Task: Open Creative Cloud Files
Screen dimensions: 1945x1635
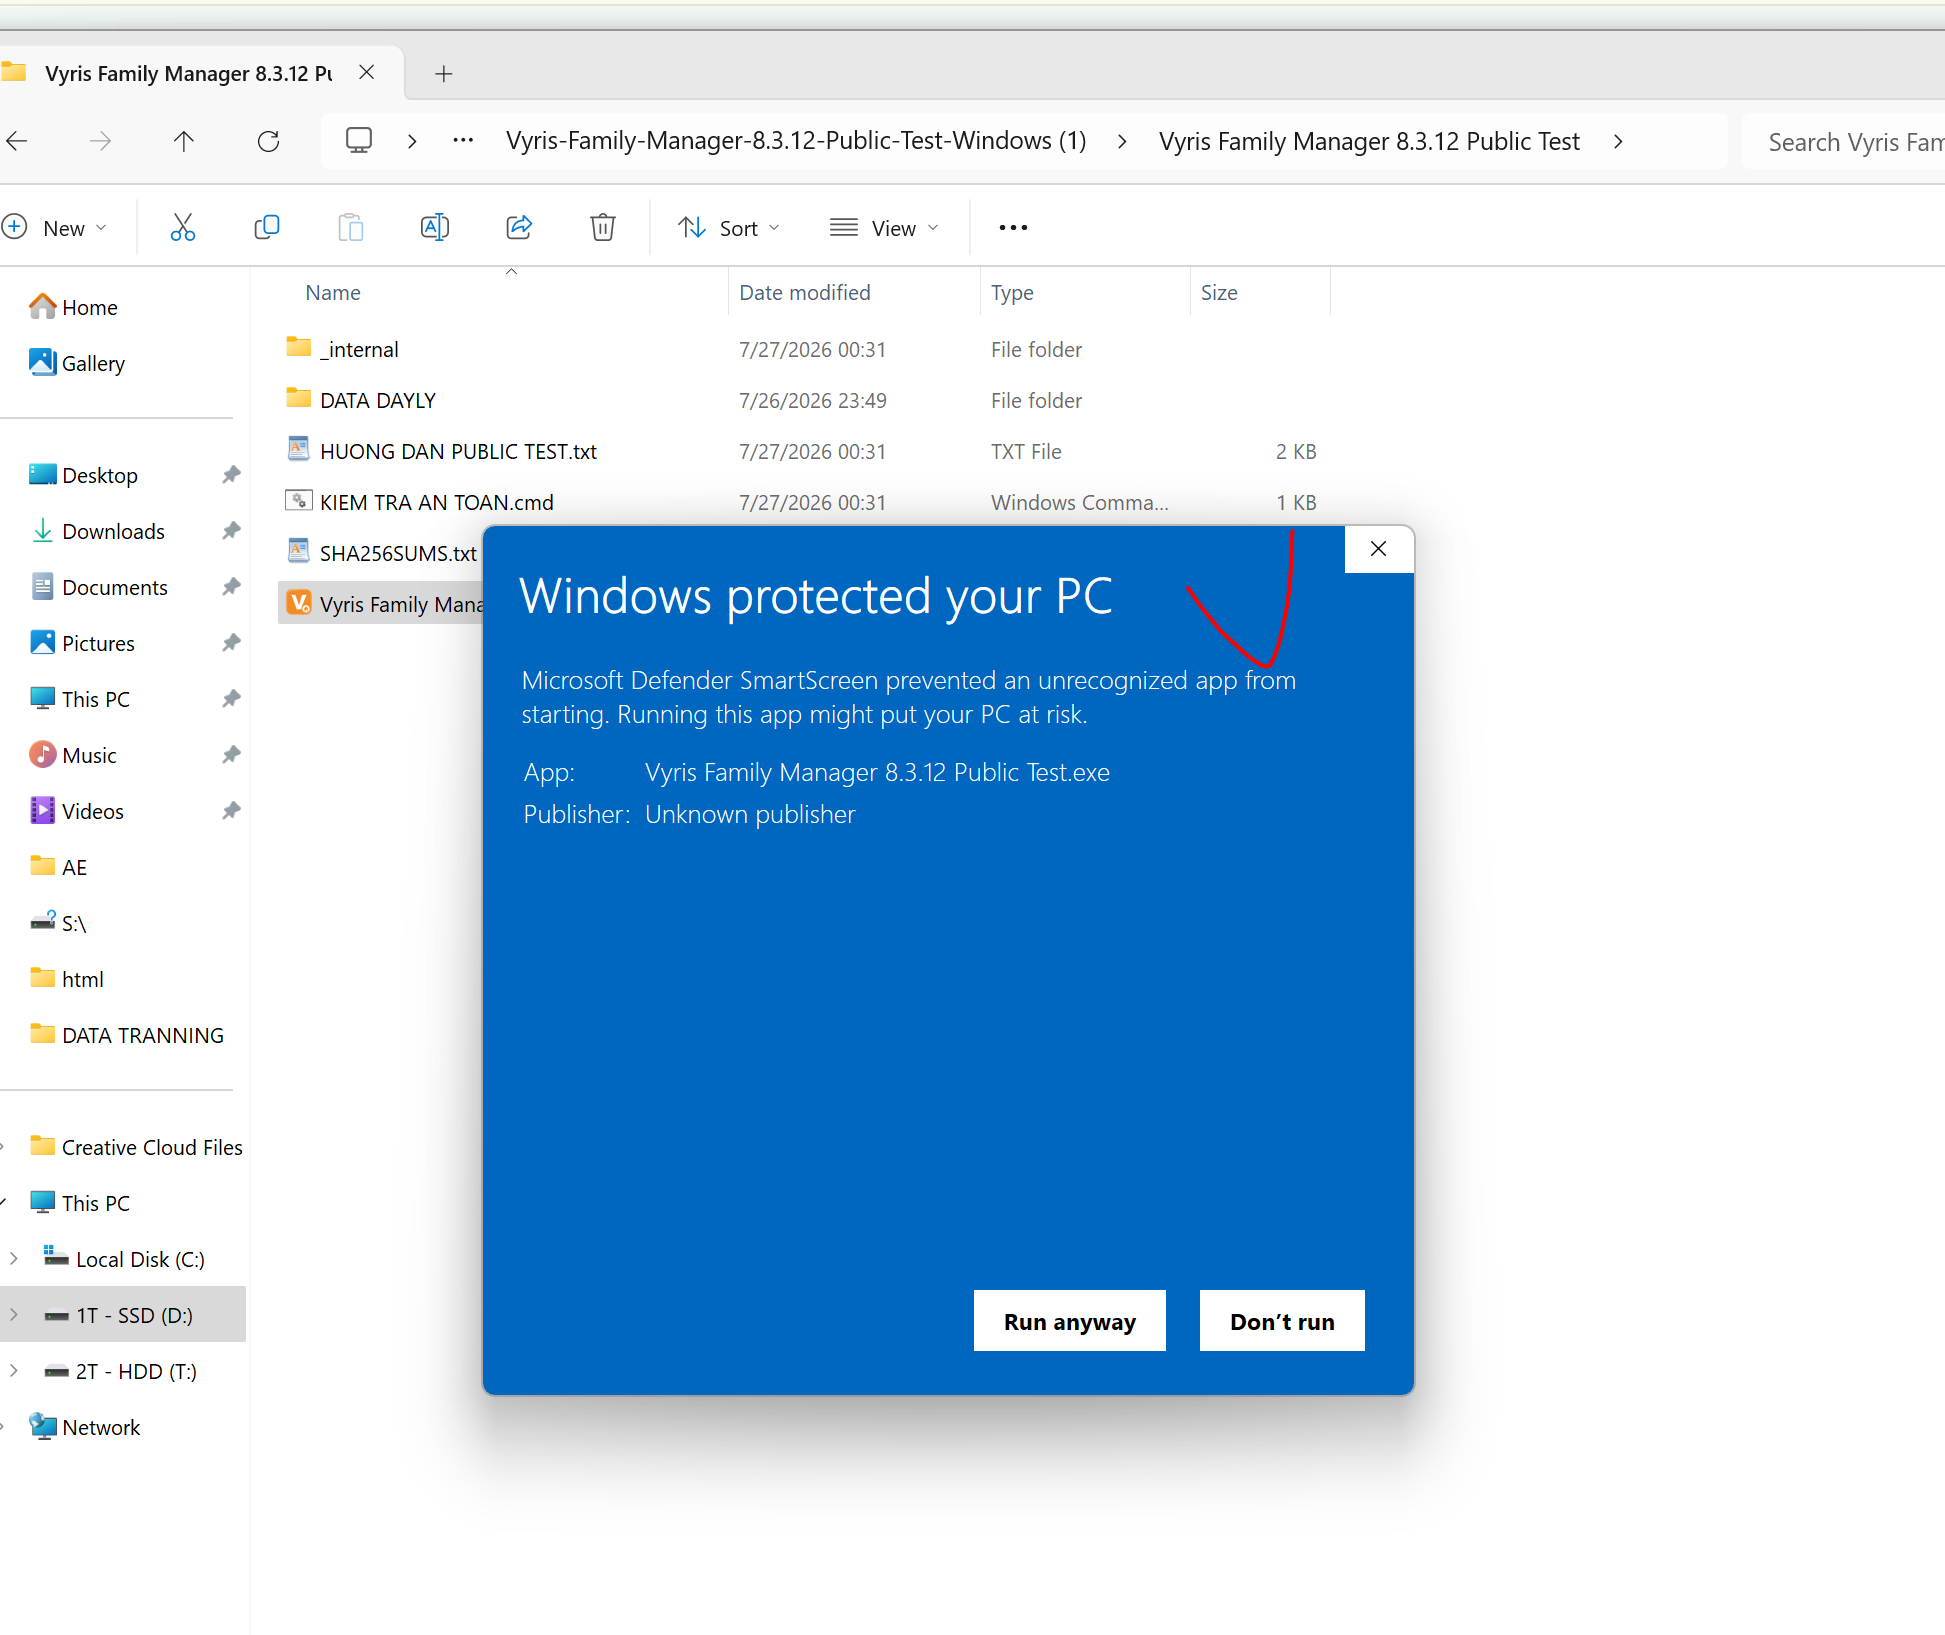Action: [x=152, y=1148]
